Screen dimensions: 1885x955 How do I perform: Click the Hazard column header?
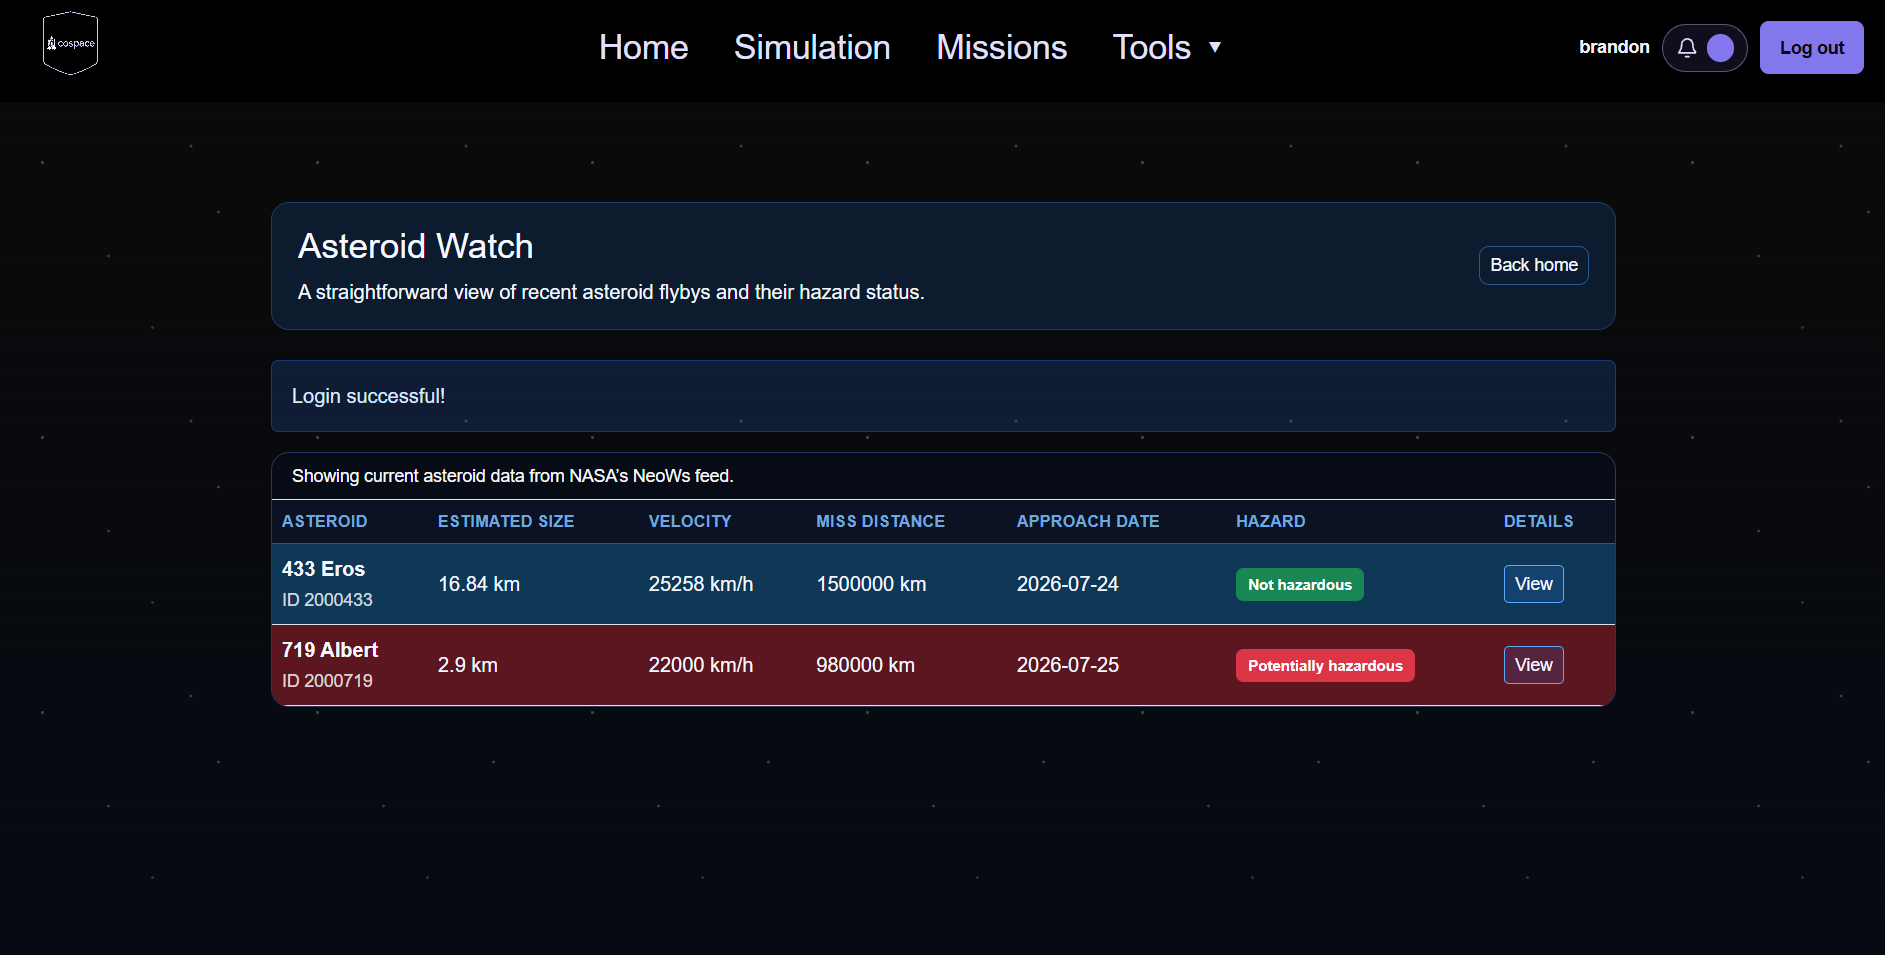tap(1270, 521)
